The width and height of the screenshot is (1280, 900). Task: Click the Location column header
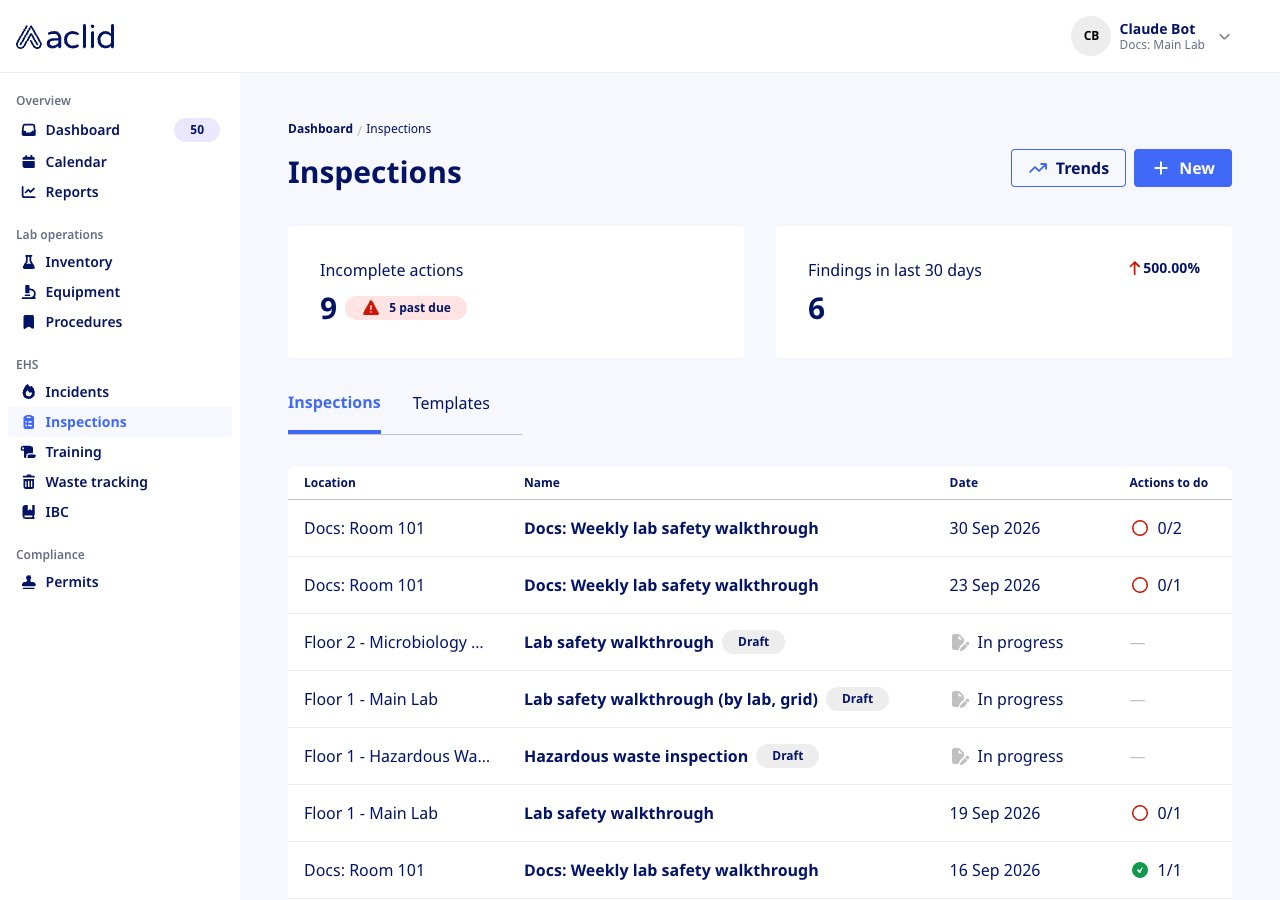[x=330, y=483]
